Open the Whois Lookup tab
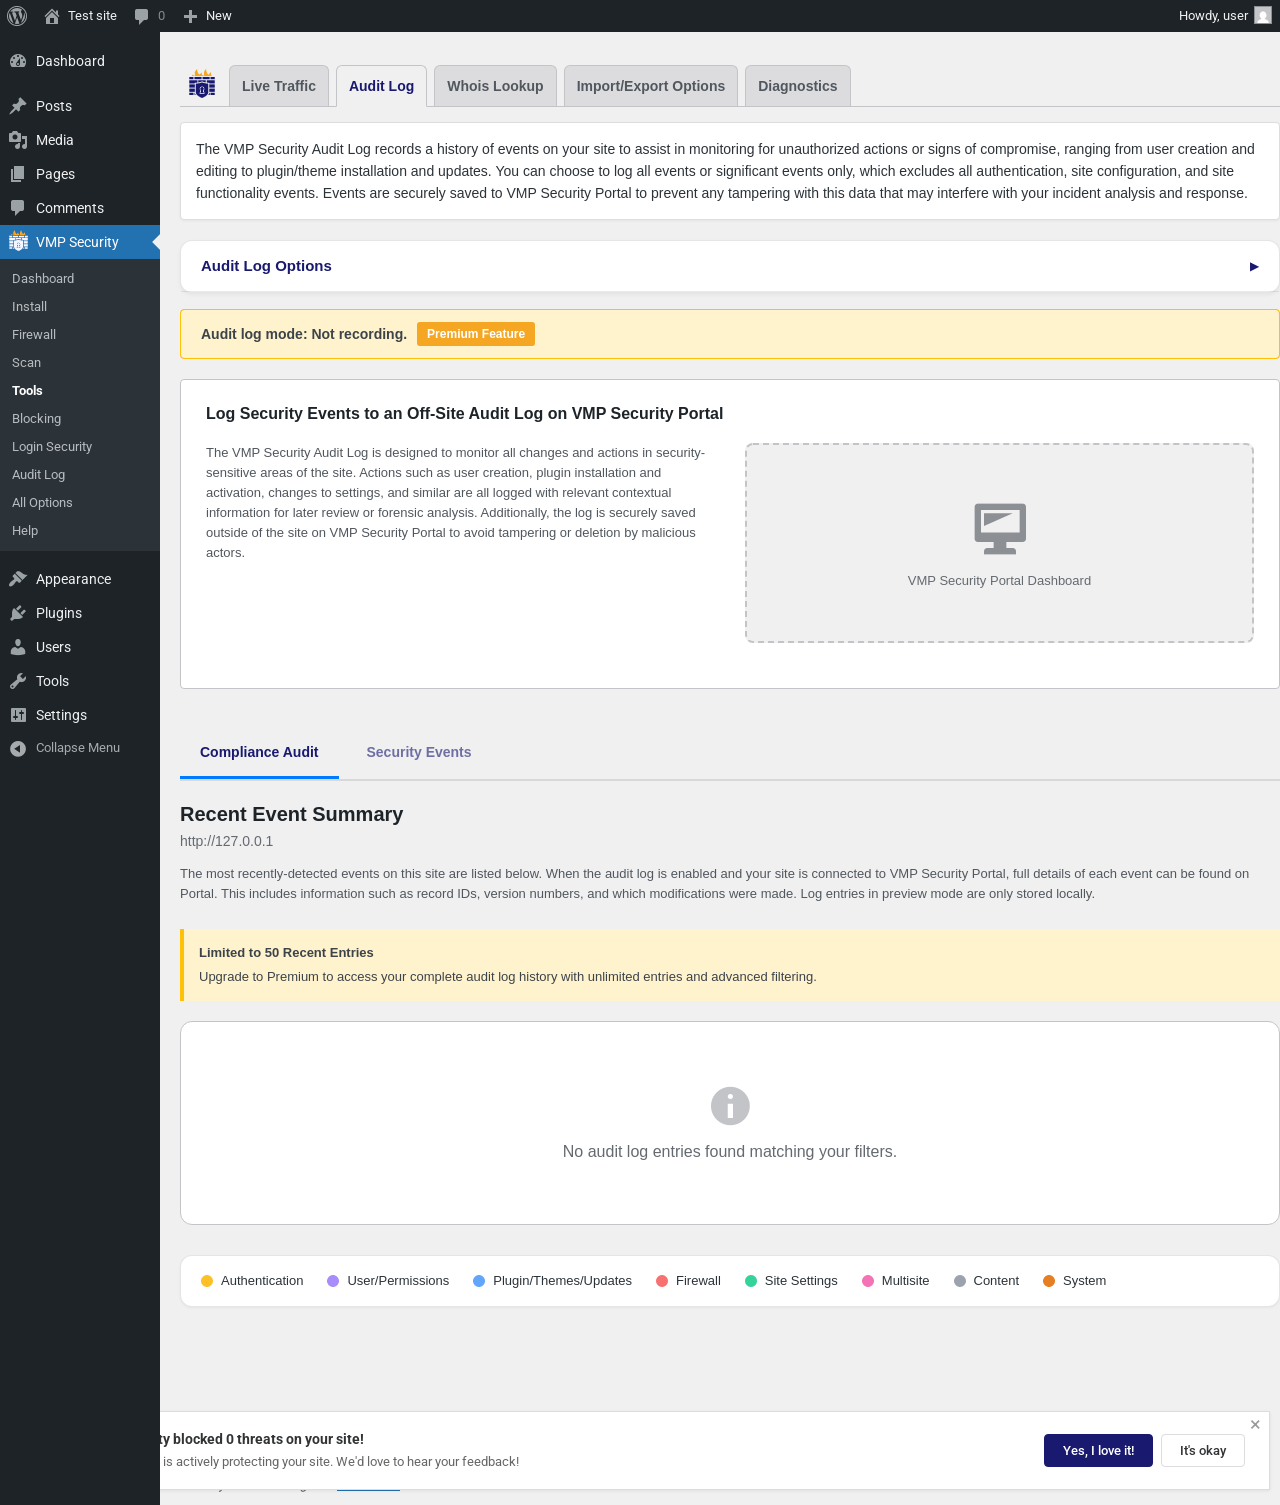This screenshot has width=1280, height=1505. (x=495, y=86)
